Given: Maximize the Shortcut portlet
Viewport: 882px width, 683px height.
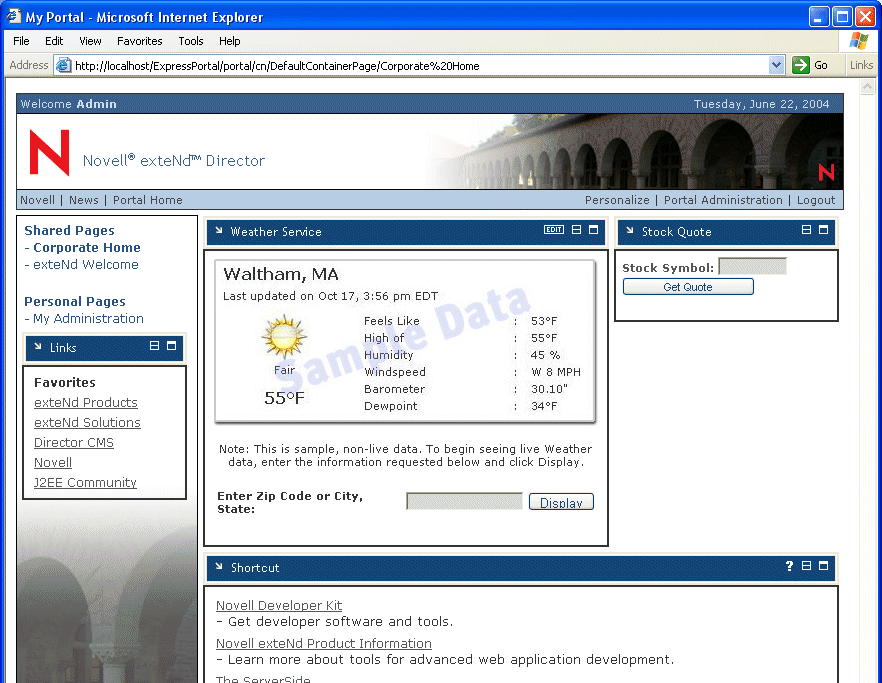Looking at the screenshot, I should coord(824,566).
